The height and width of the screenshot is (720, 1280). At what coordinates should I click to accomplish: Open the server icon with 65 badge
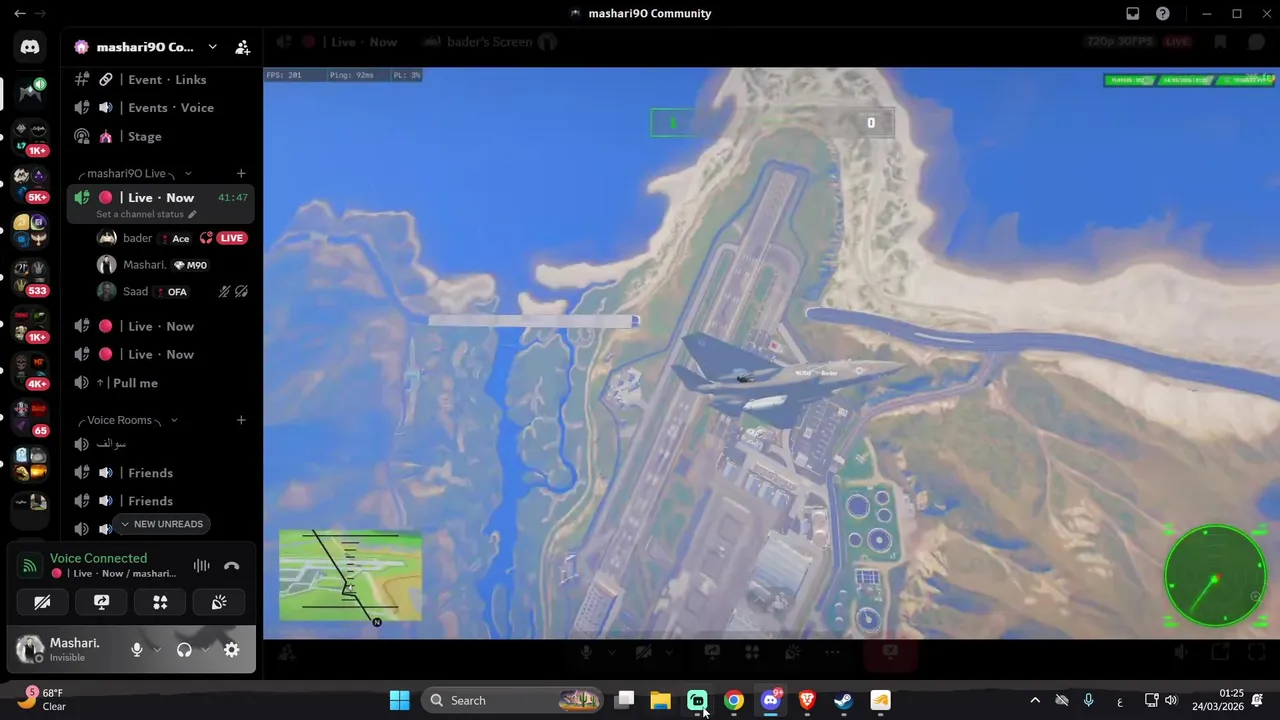tap(30, 418)
